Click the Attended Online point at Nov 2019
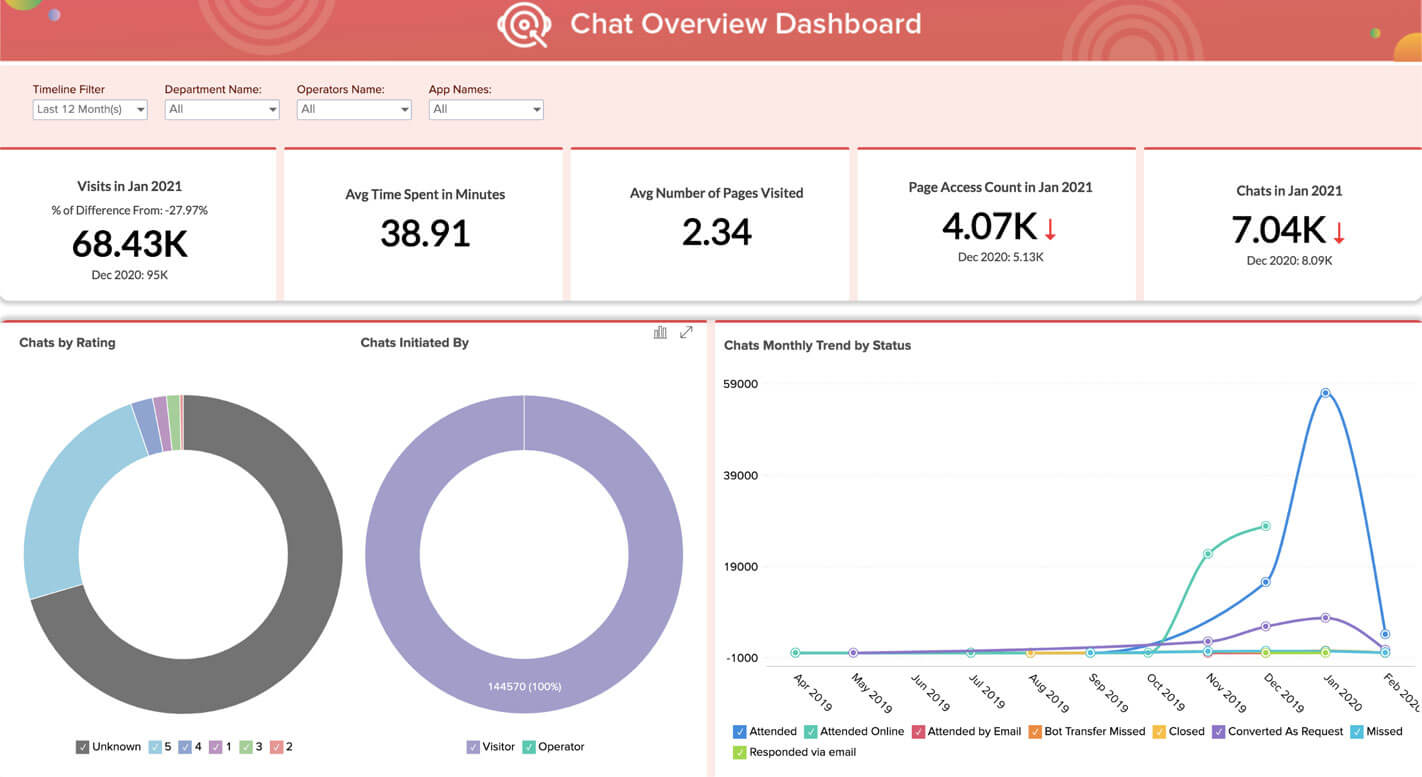Screen dimensions: 1422x777 (x=1208, y=553)
